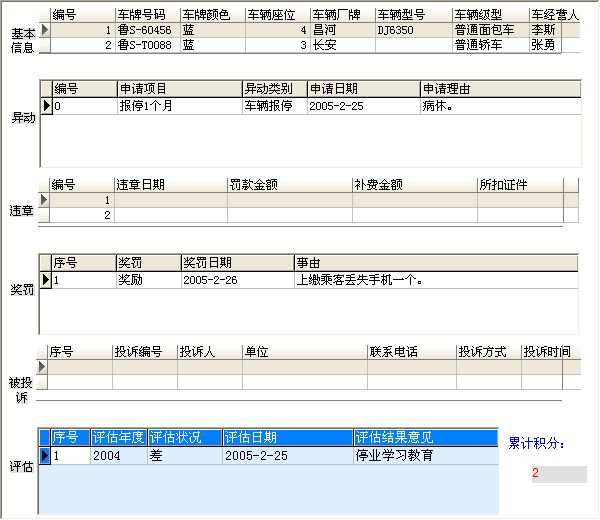Image resolution: width=600 pixels, height=520 pixels.
Task: Select reason cell 病休。
Action: point(501,106)
